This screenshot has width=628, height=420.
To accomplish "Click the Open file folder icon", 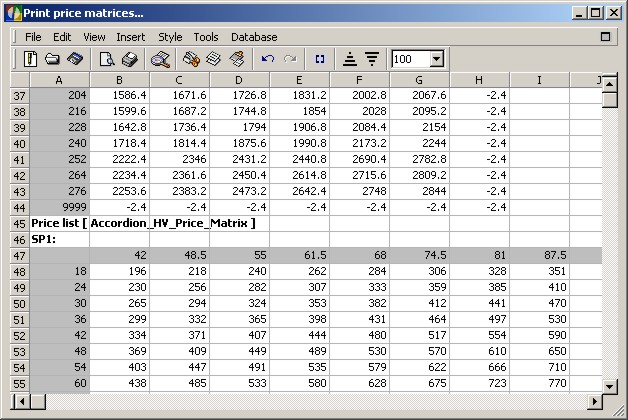I will point(52,59).
